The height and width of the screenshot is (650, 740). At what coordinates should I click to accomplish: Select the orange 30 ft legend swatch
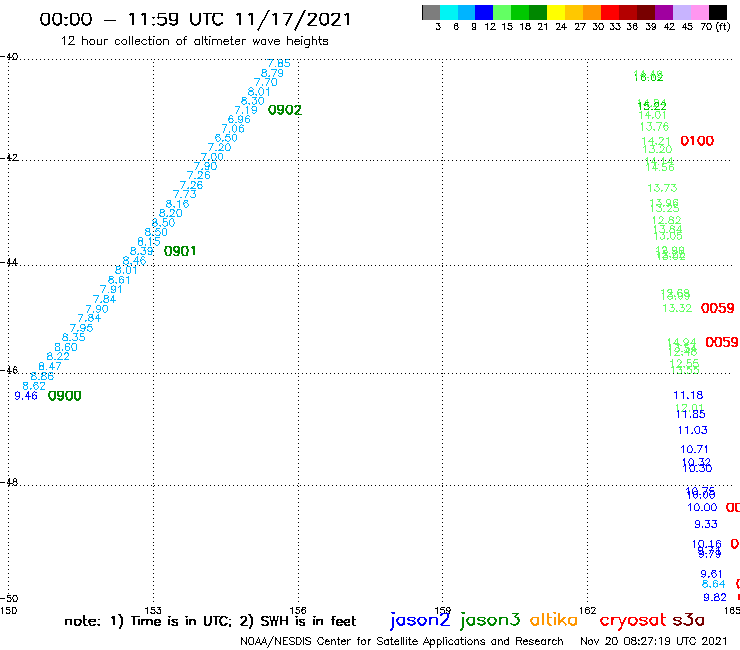[591, 12]
